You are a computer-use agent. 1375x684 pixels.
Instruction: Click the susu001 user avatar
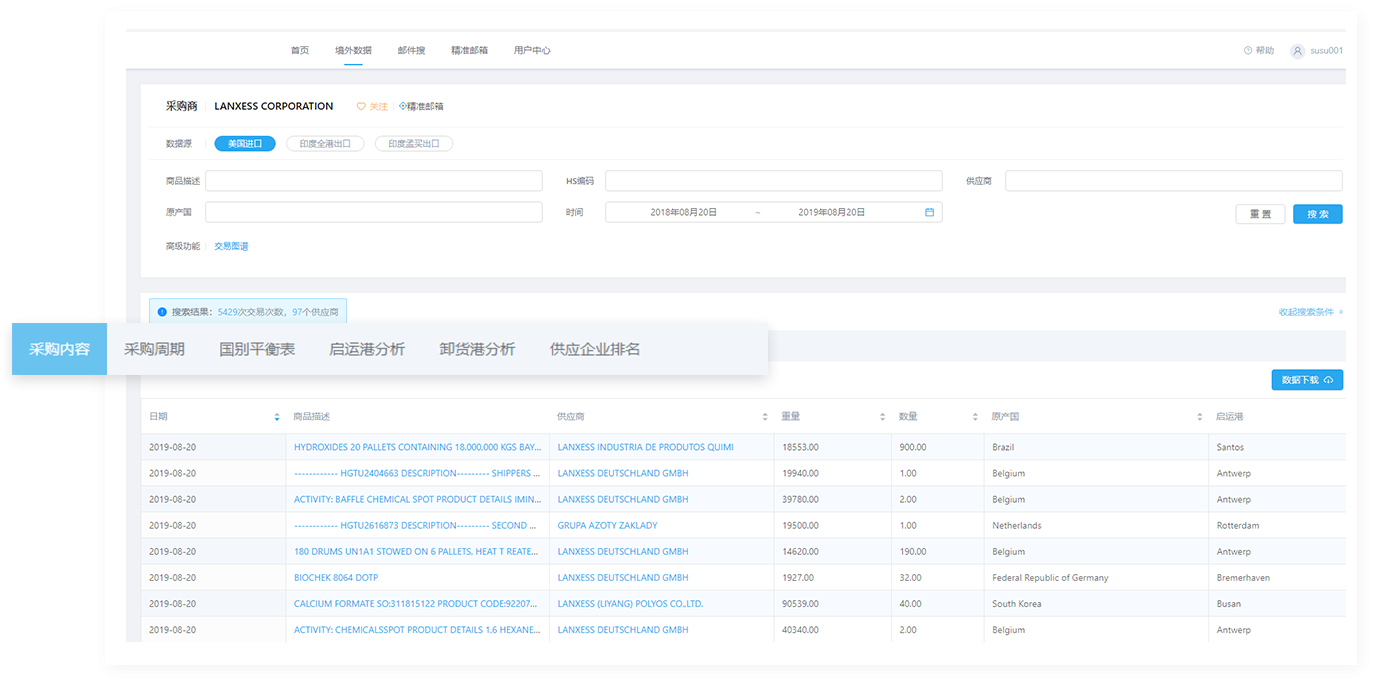(x=1298, y=51)
